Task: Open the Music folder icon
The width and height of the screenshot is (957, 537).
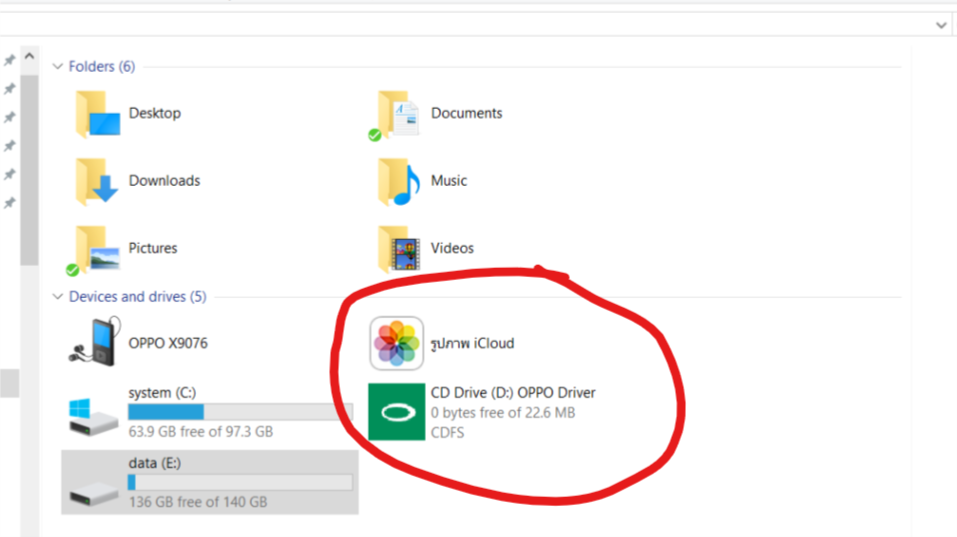Action: click(x=399, y=181)
